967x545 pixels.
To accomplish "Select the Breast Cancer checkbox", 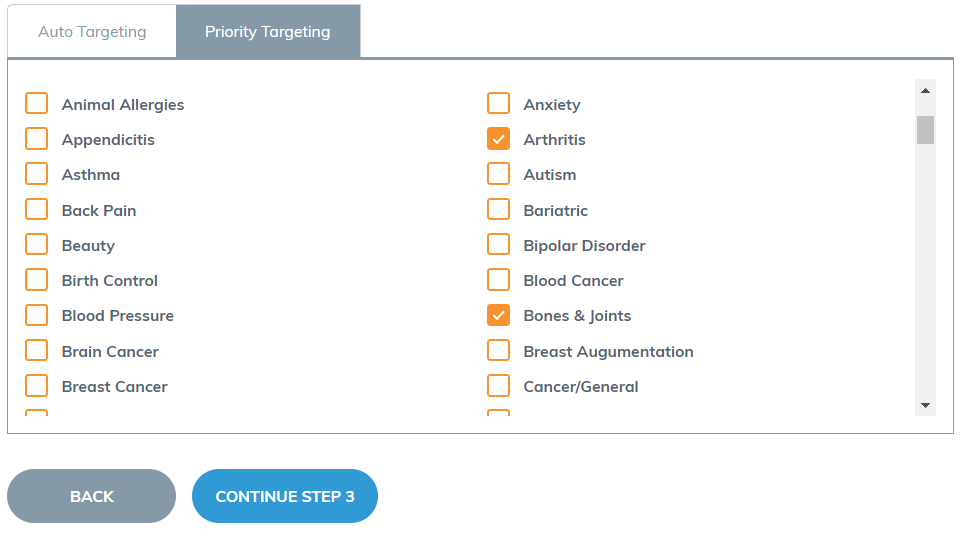I will [x=36, y=386].
